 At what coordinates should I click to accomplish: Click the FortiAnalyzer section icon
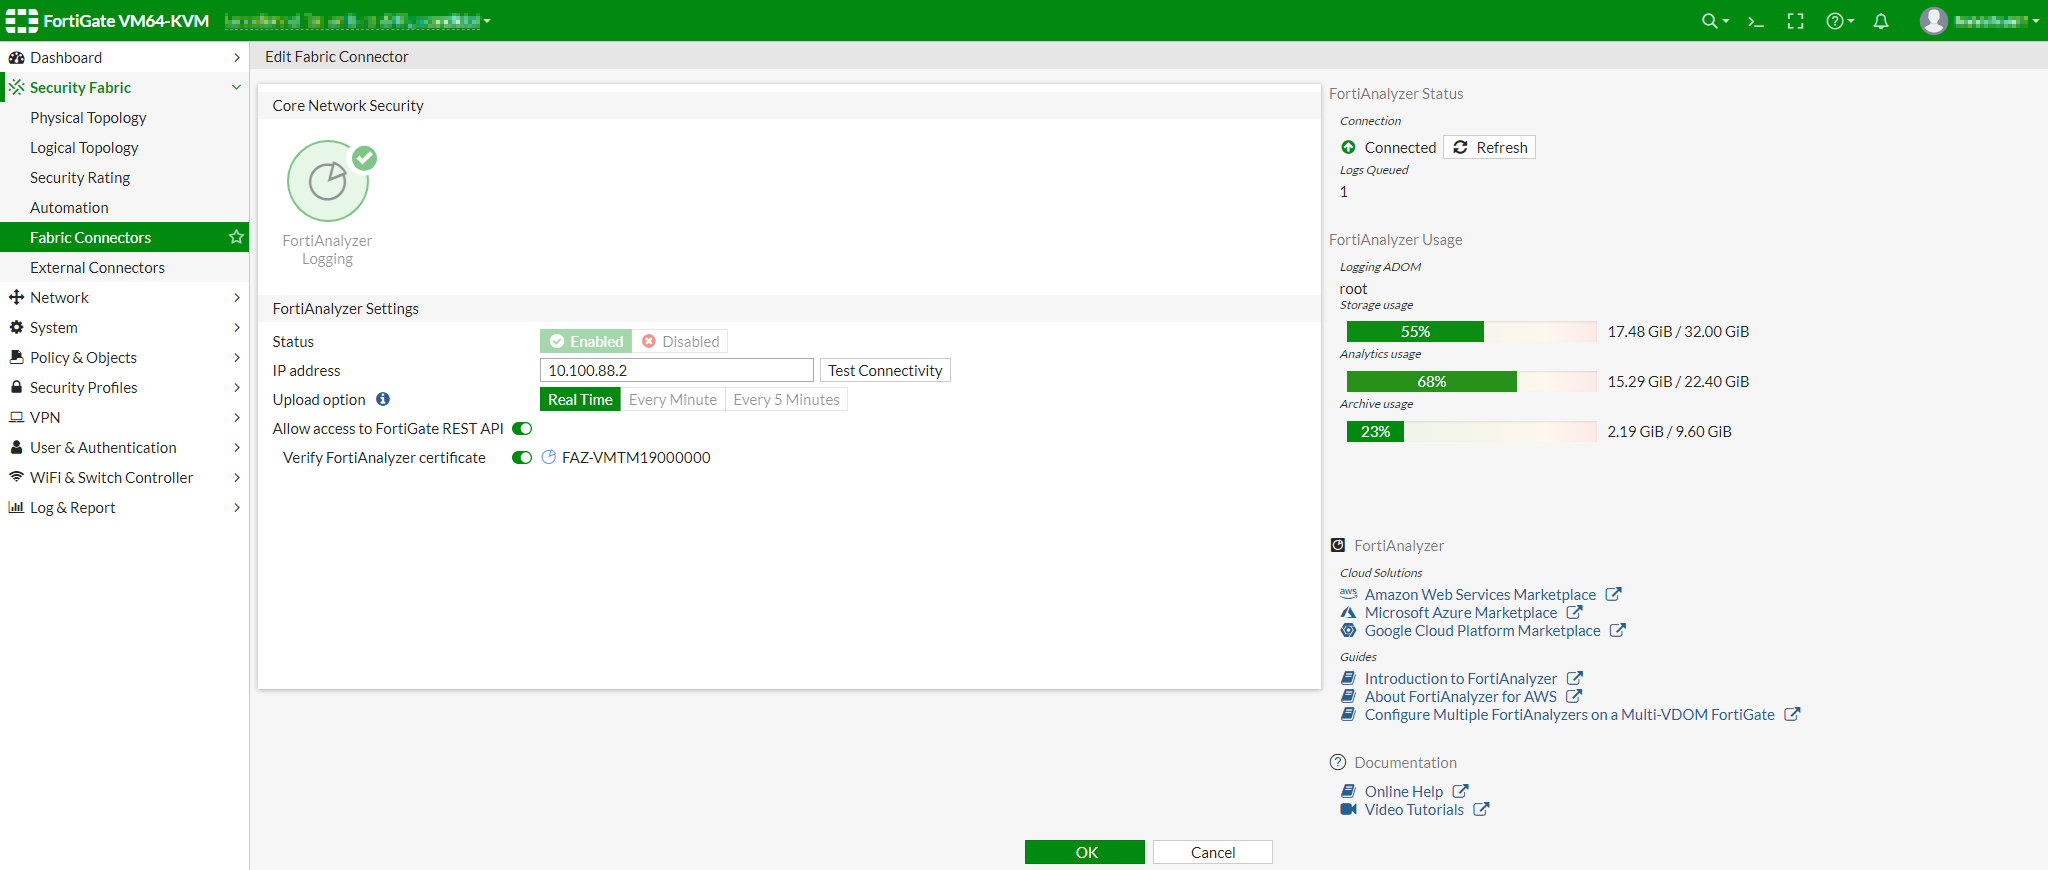tap(1338, 545)
